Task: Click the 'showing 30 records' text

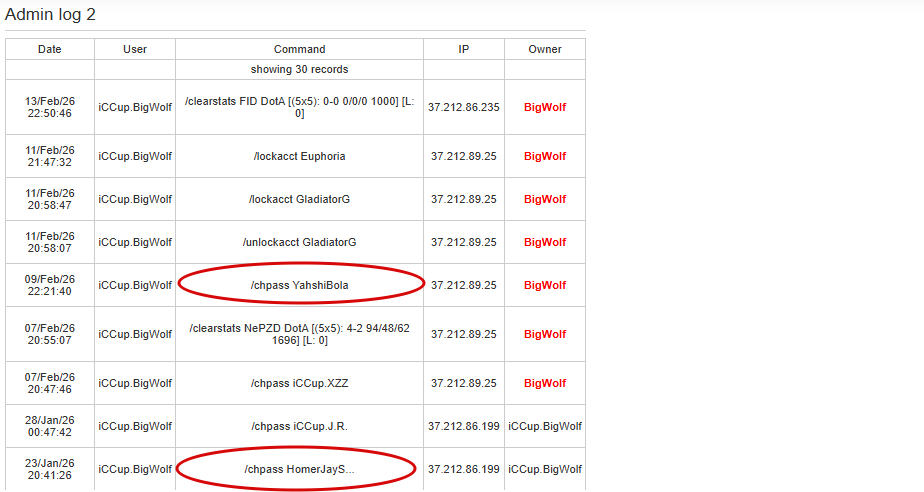Action: tap(299, 70)
